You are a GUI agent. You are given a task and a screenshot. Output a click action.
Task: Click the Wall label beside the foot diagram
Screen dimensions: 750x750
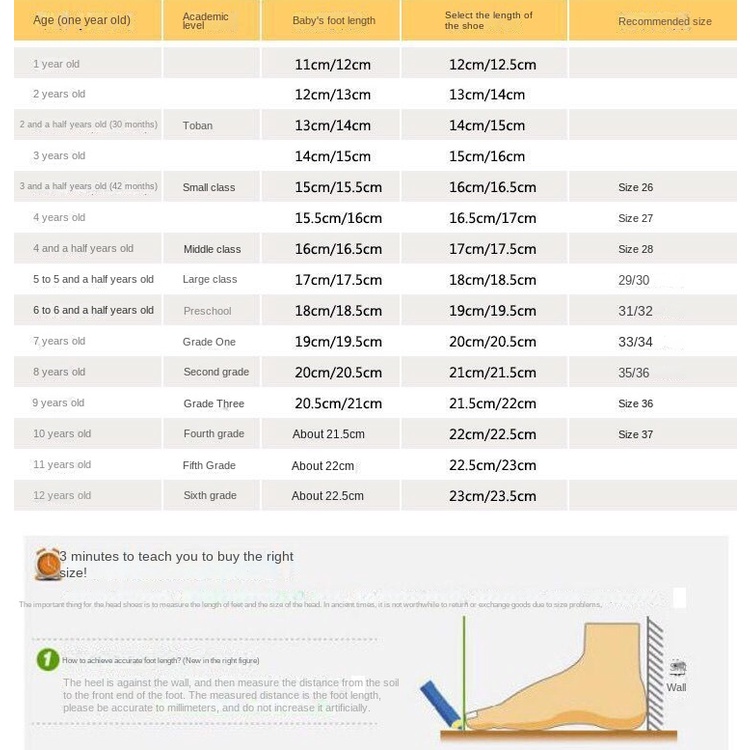point(676,687)
